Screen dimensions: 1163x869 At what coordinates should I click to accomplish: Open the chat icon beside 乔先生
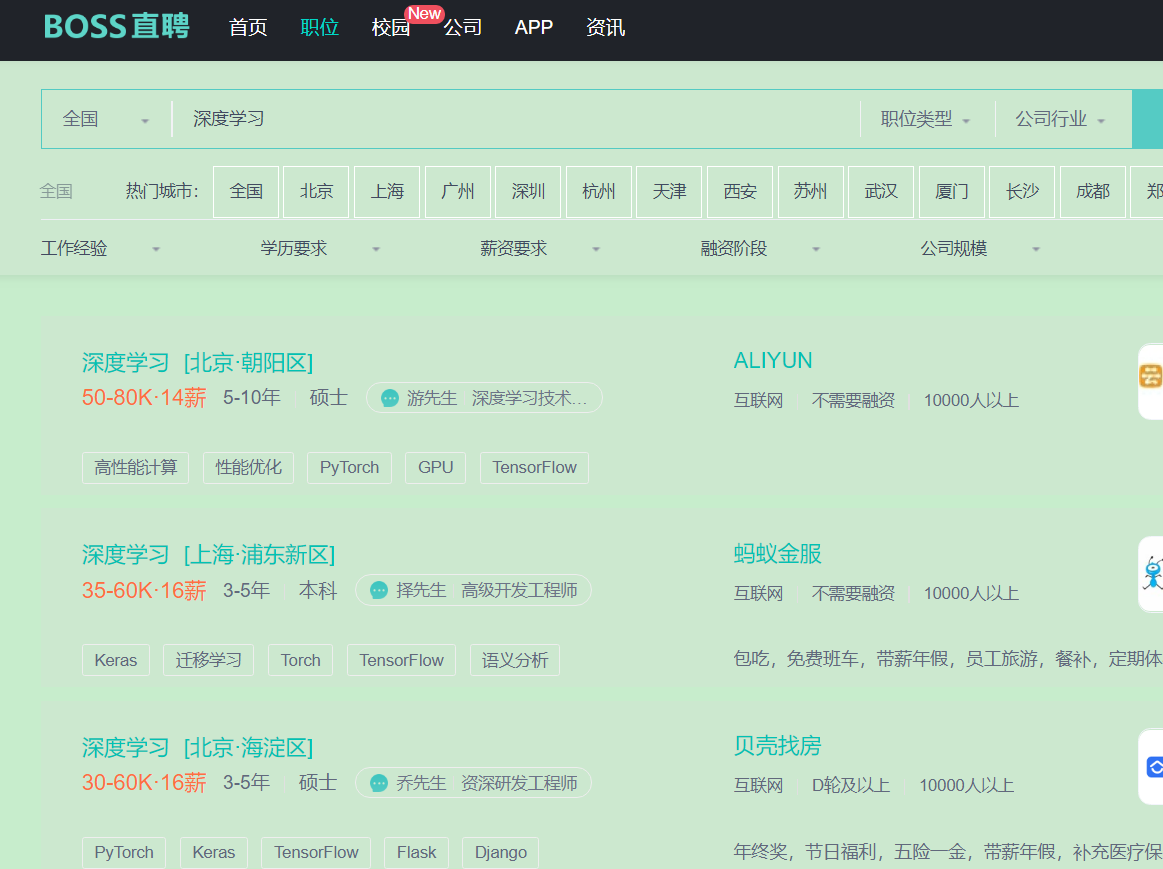tap(379, 783)
